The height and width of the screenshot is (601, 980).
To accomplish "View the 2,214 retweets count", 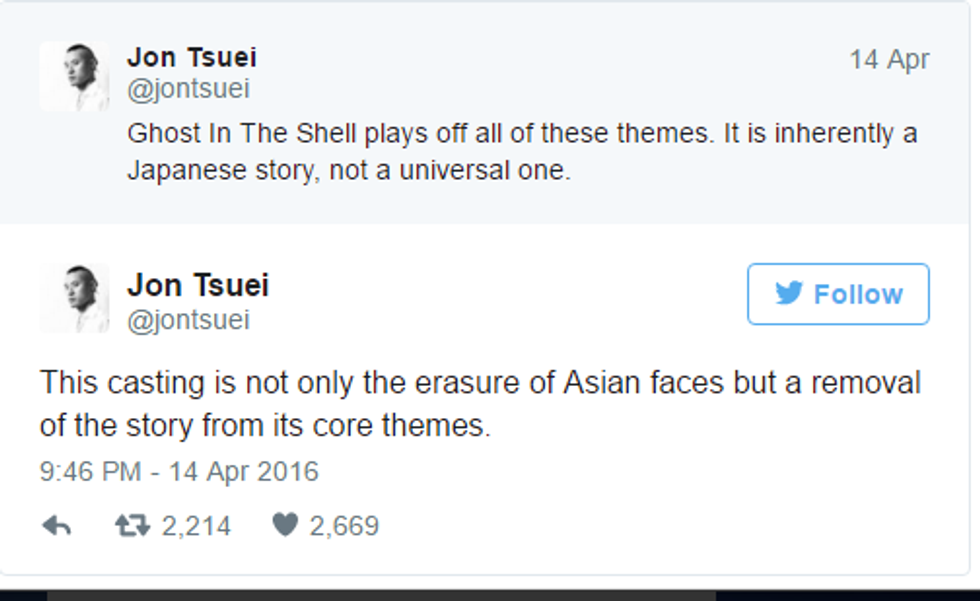I will click(196, 526).
